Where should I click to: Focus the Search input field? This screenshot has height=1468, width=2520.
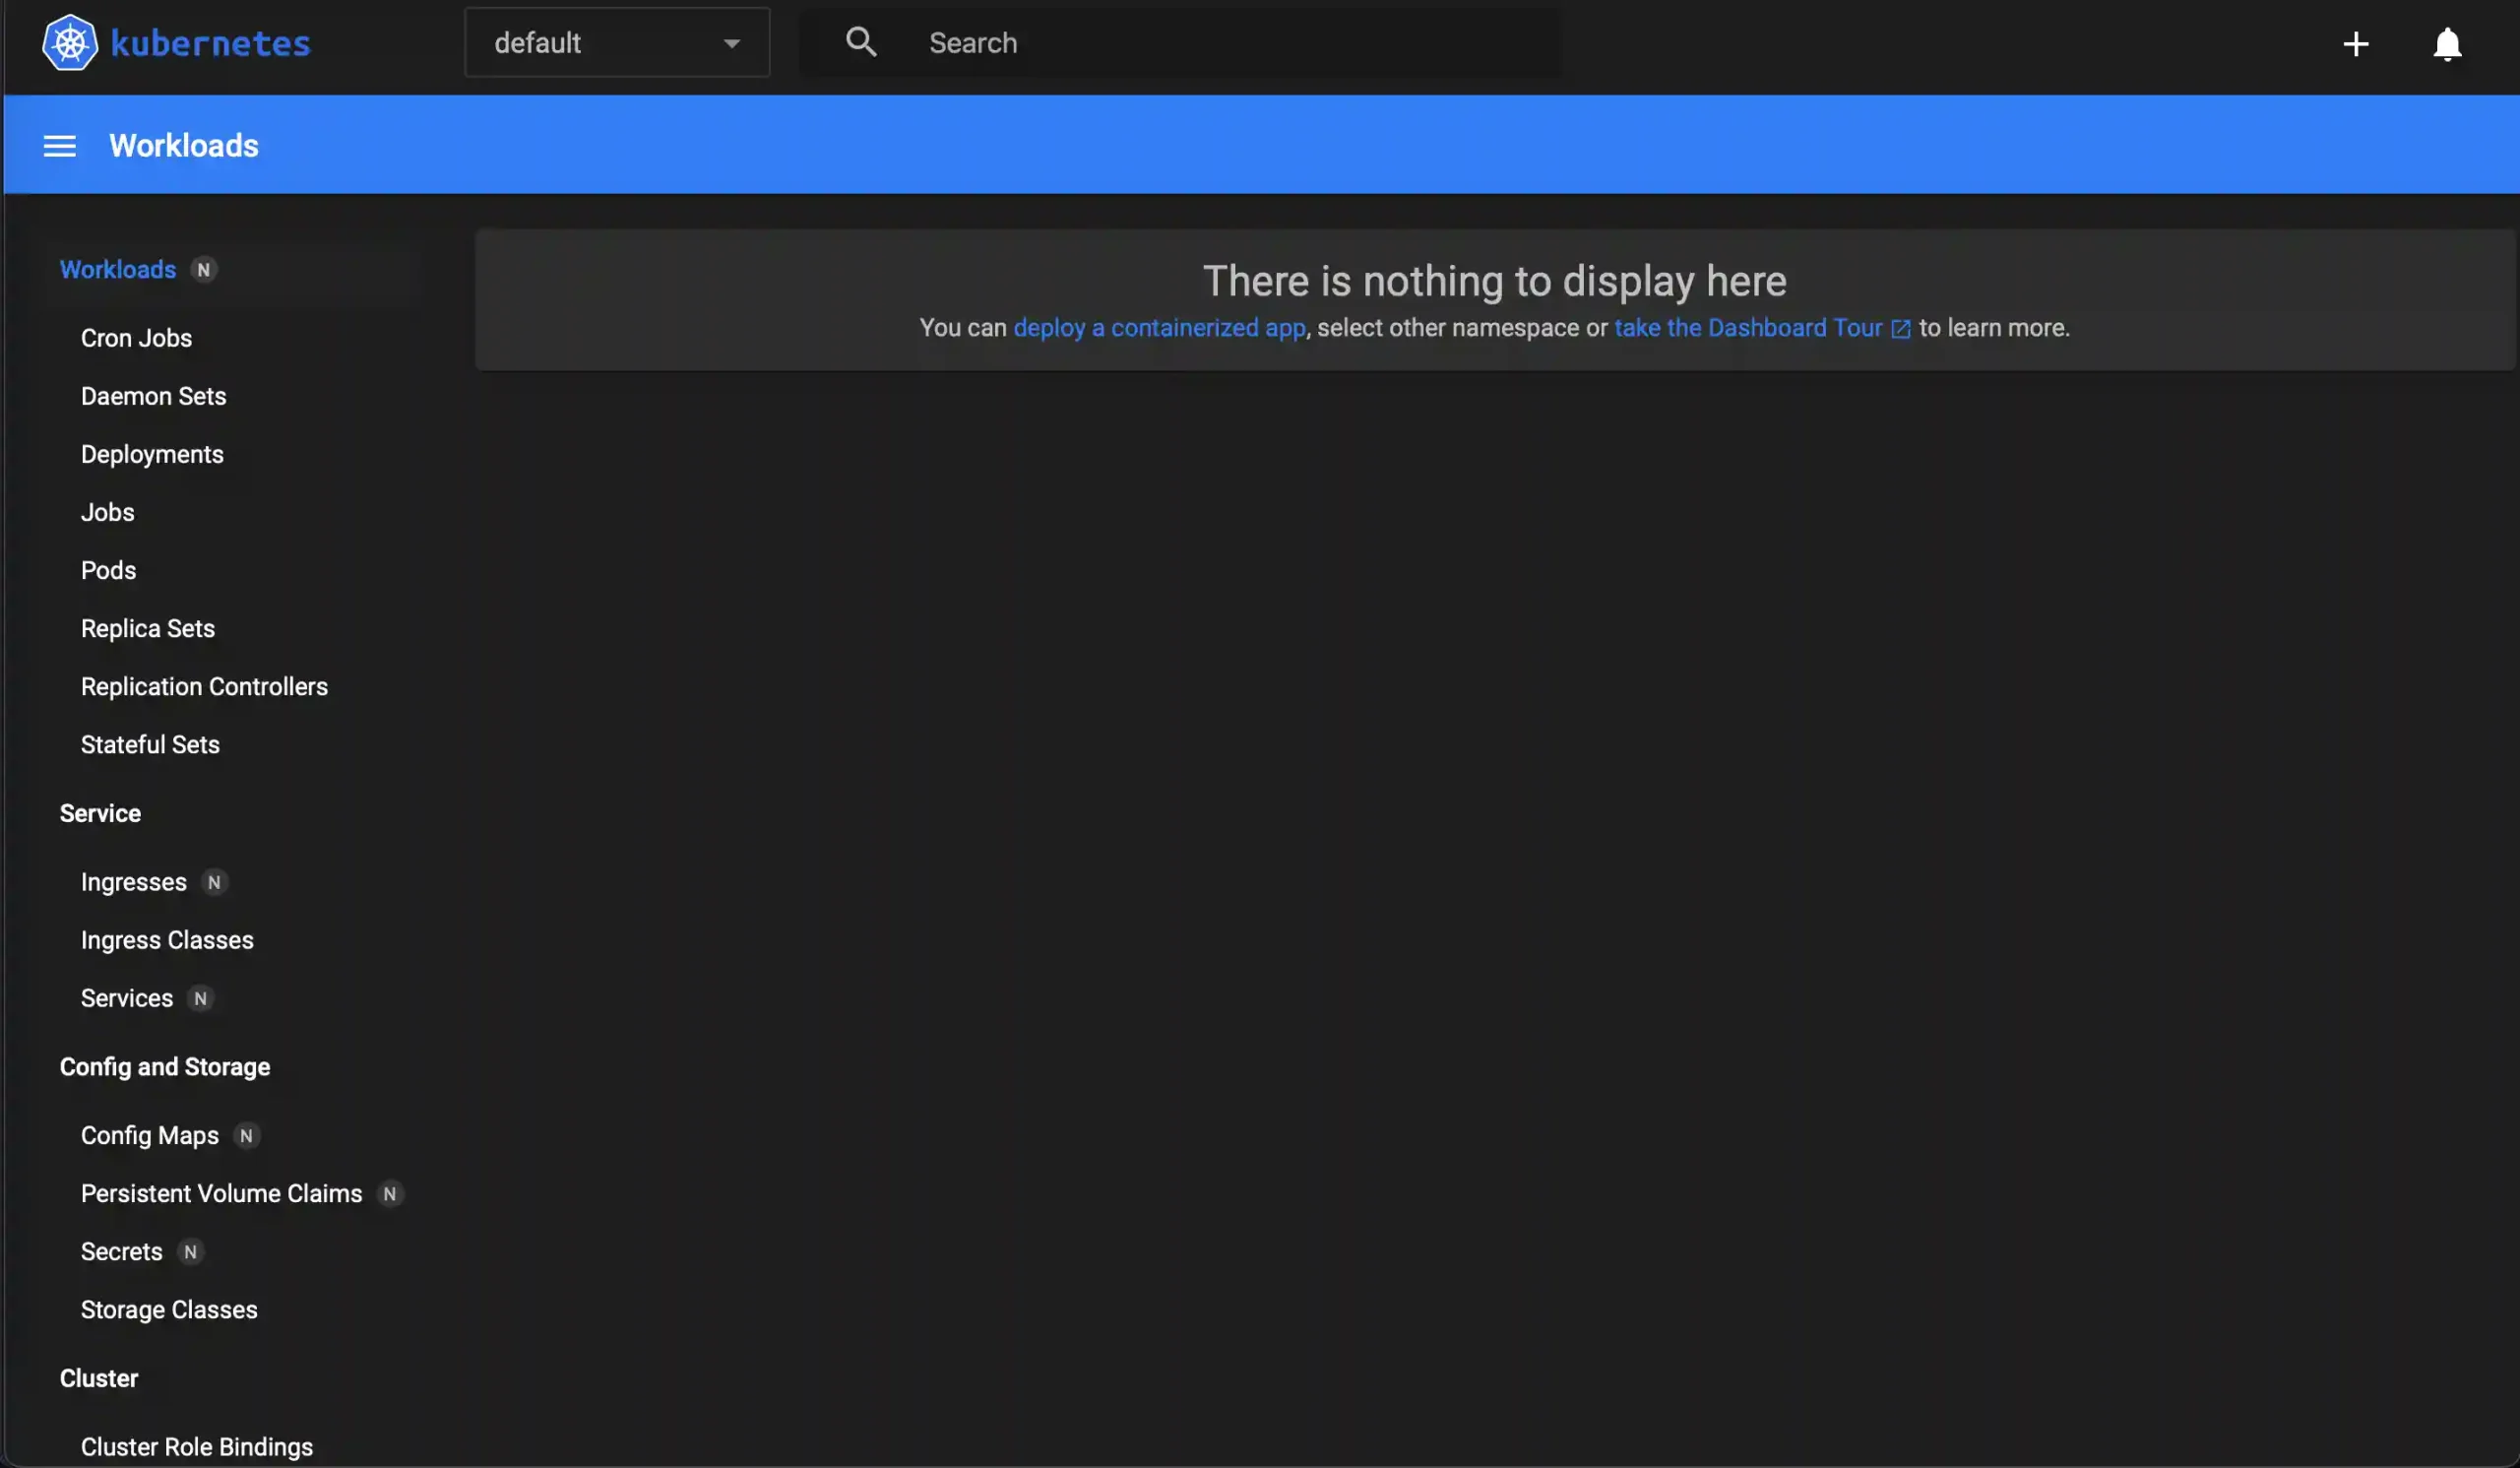1230,43
